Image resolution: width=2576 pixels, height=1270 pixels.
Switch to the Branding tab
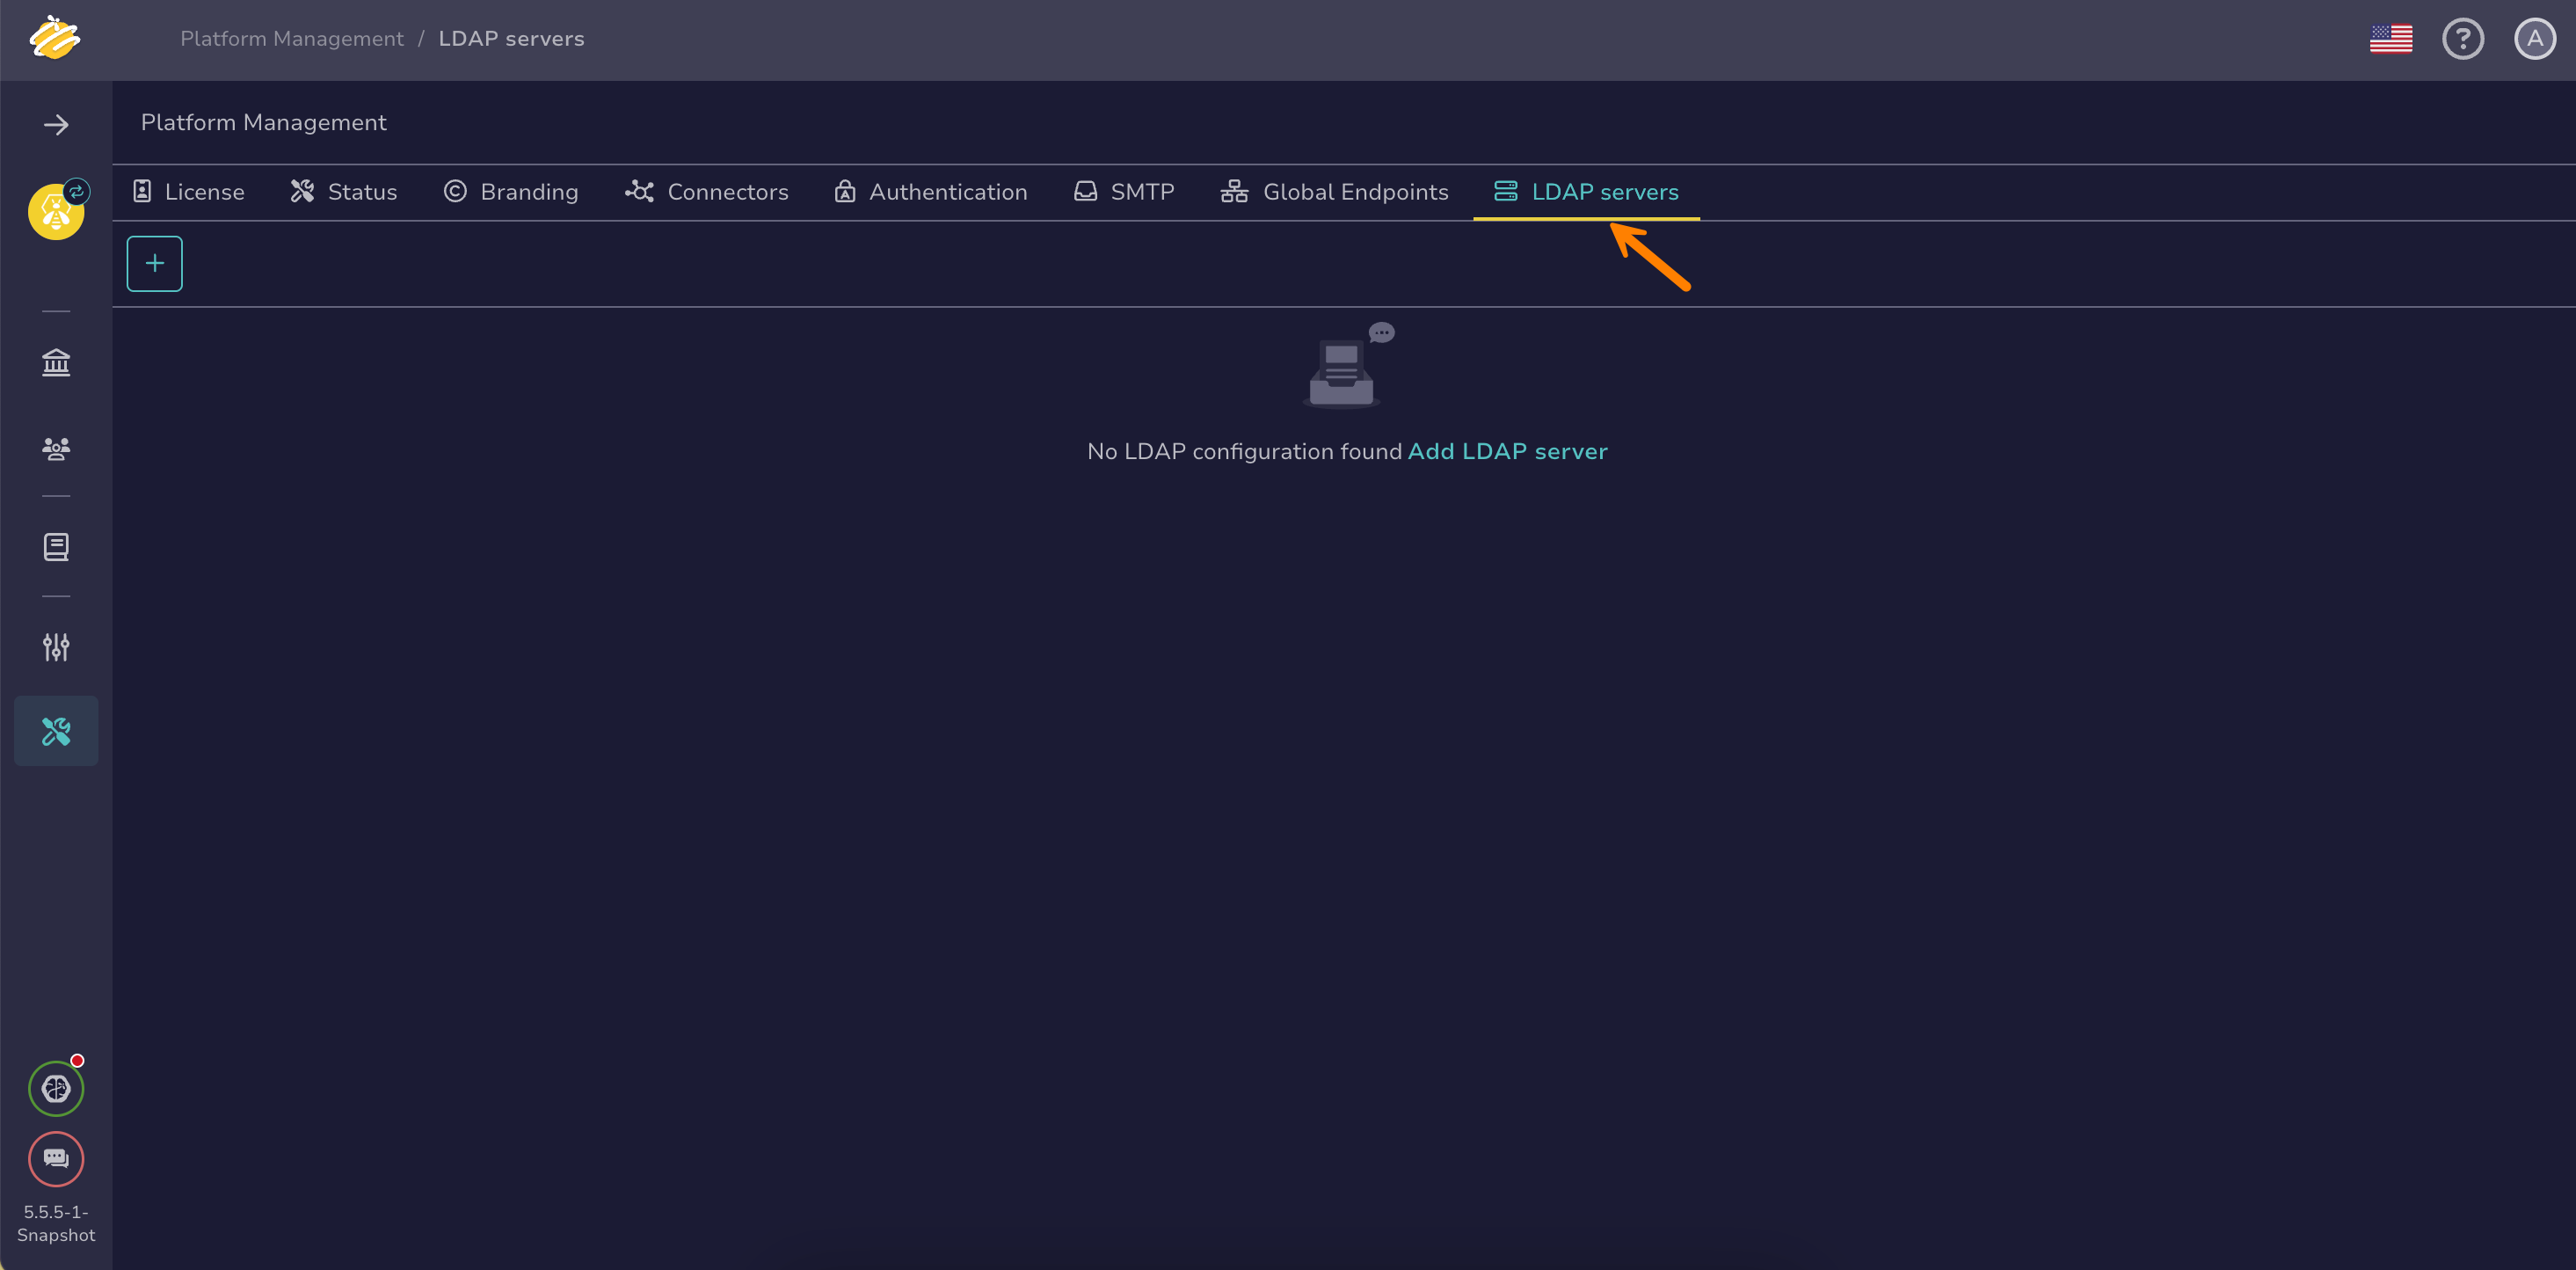[511, 192]
